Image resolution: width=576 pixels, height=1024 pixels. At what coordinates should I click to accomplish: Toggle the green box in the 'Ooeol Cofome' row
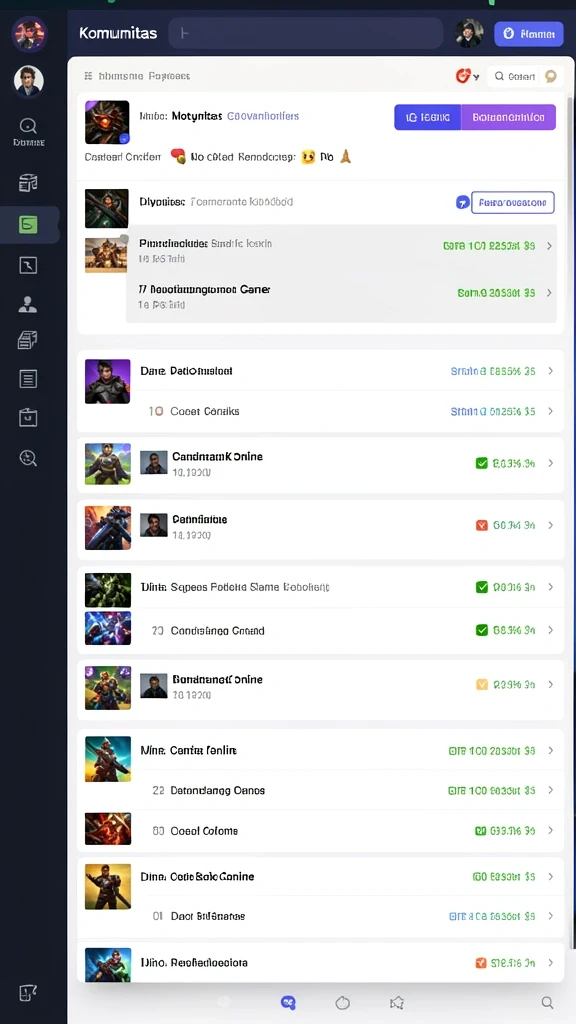point(480,831)
